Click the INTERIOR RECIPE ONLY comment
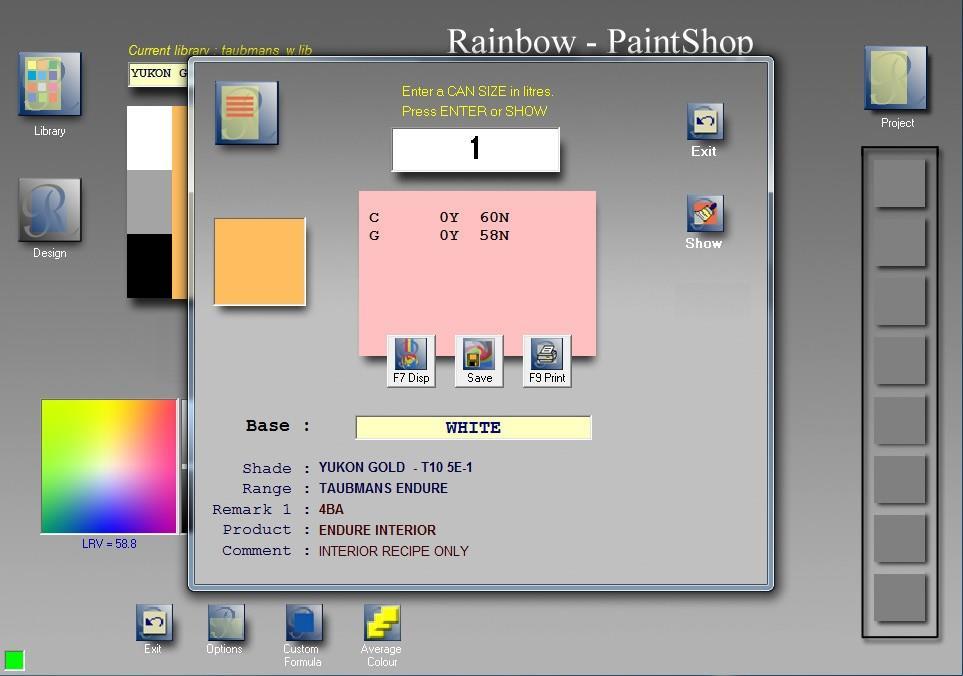Viewport: 963px width, 676px height. [394, 551]
